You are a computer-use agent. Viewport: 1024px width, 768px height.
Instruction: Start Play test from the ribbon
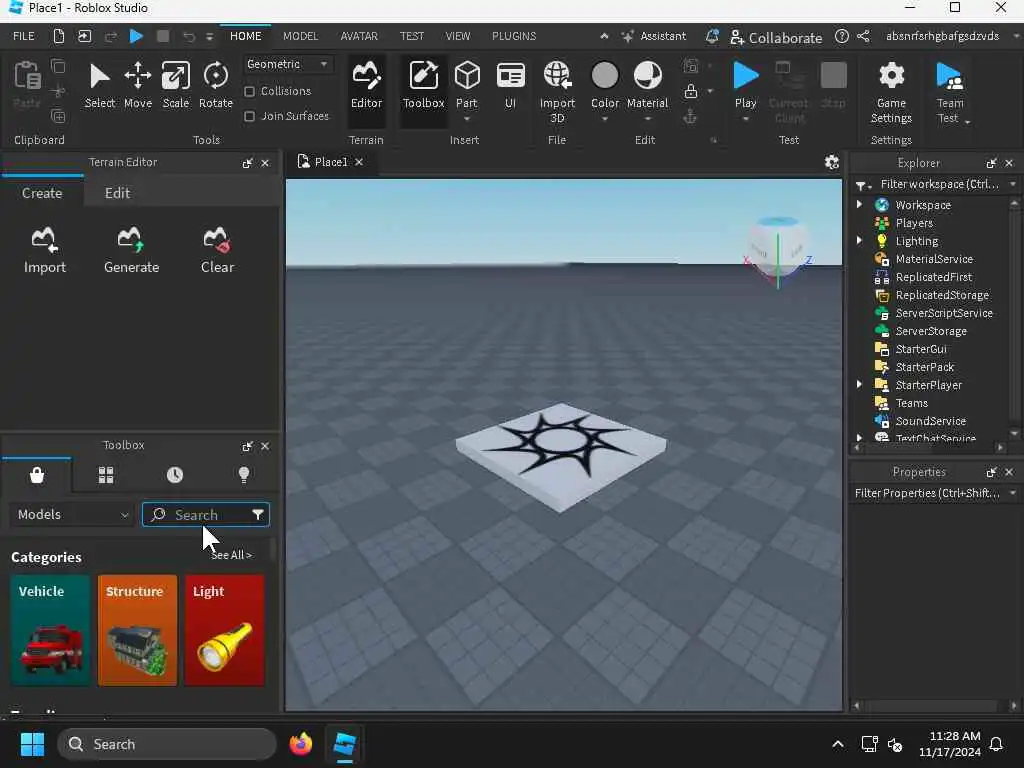(x=745, y=84)
